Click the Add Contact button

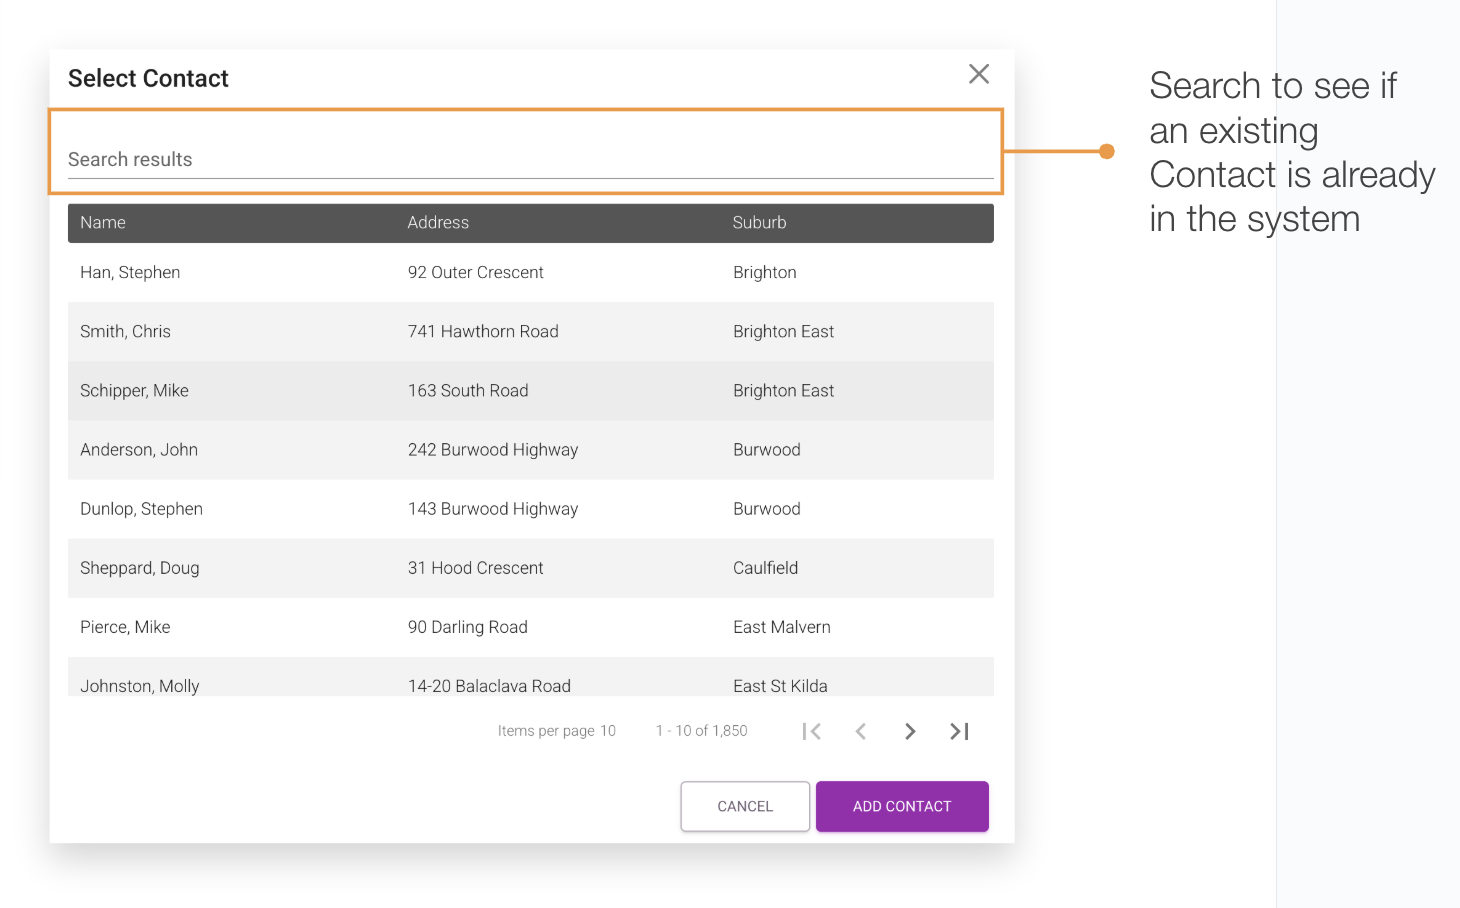[901, 806]
